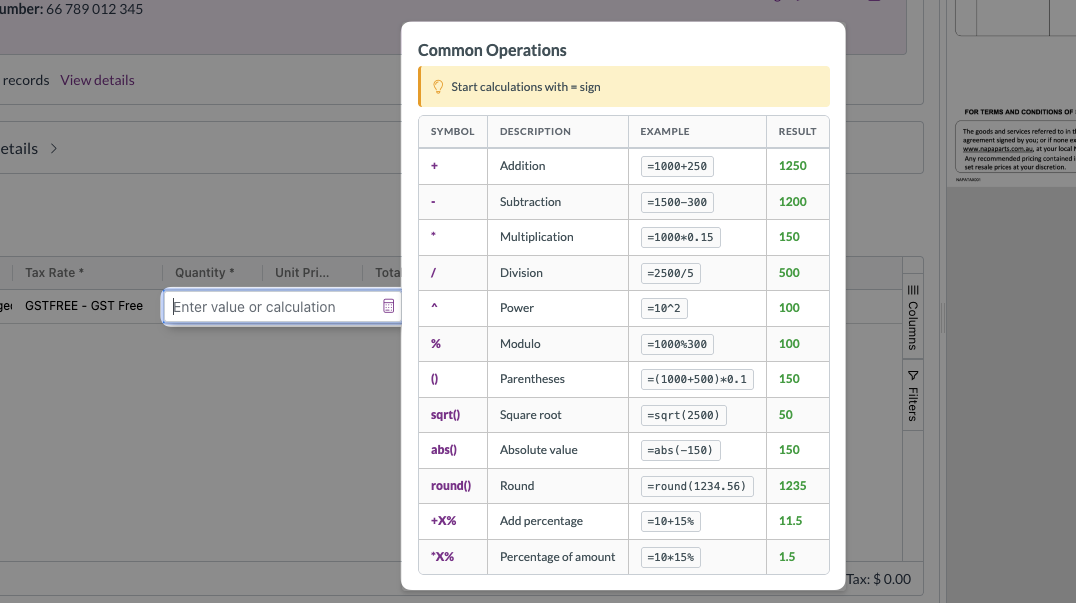Sort by the Quantity column header

[x=204, y=272]
